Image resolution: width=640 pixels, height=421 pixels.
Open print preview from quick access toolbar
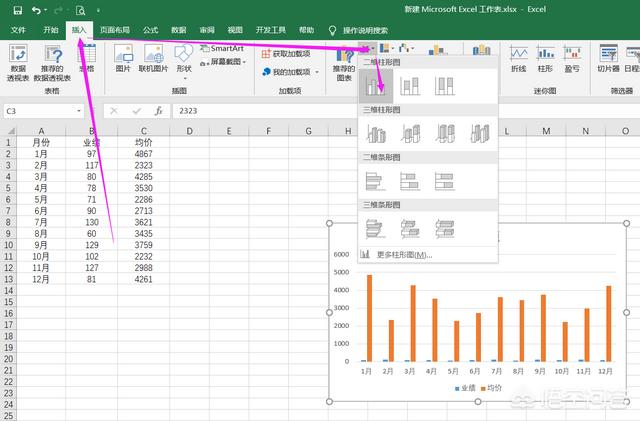coord(80,10)
